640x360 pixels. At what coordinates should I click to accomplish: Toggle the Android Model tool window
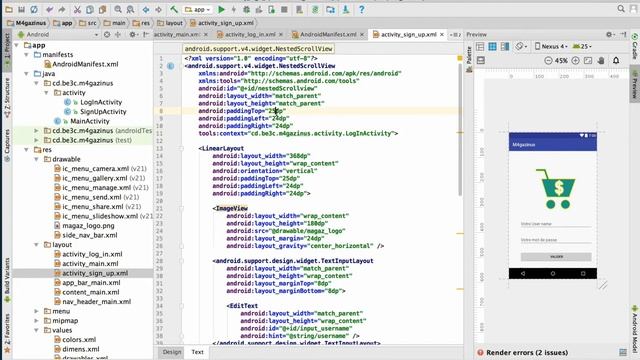635,329
